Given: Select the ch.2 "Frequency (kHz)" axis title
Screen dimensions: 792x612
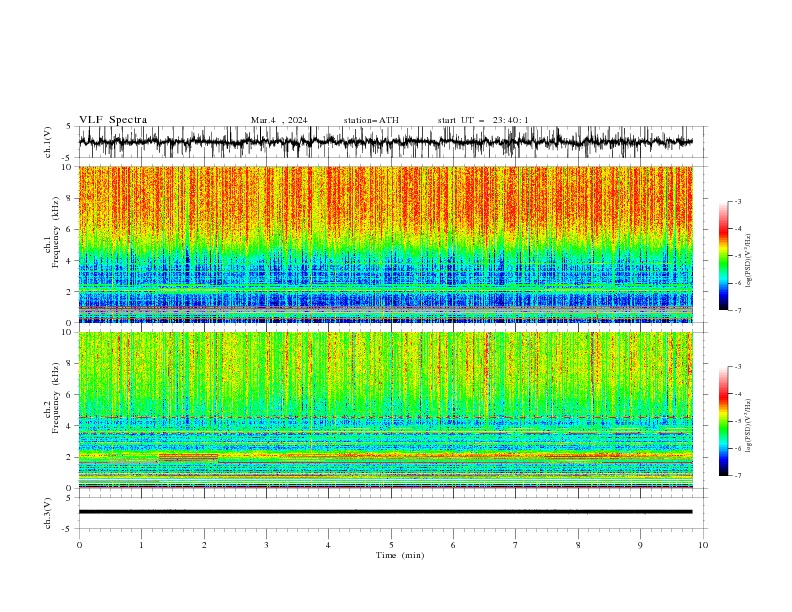Looking at the screenshot, I should (x=55, y=397).
